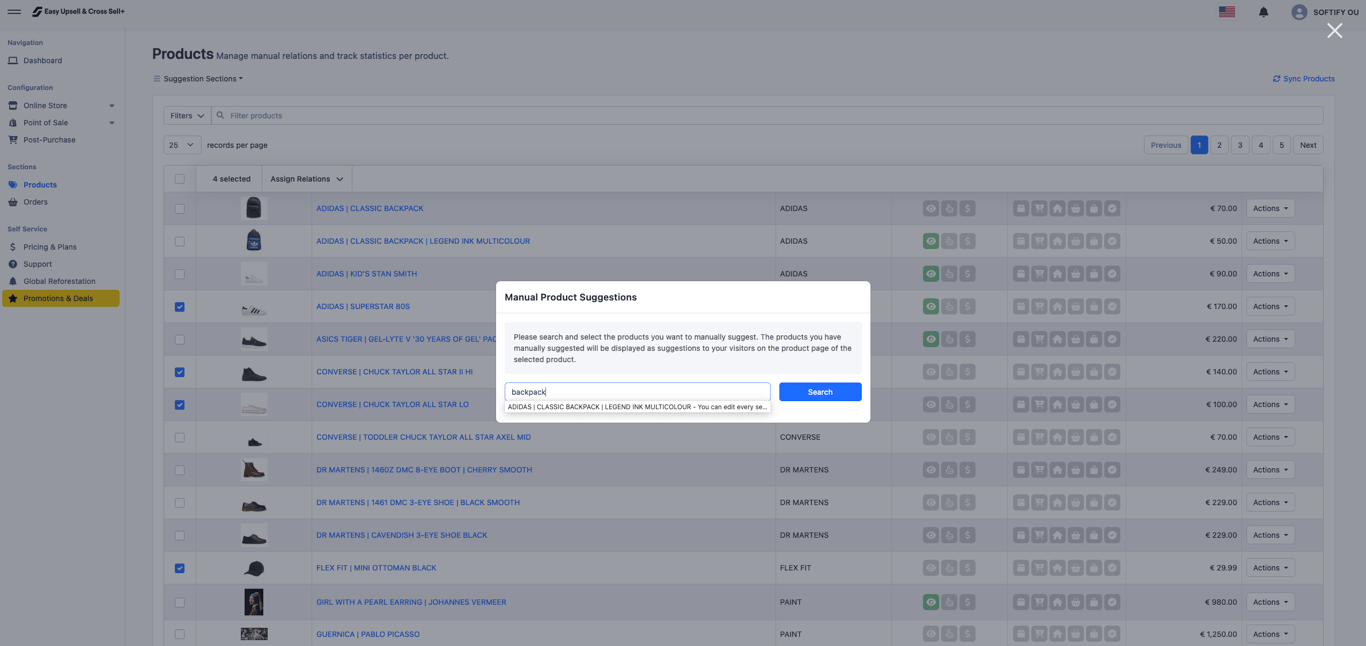
Task: Go to Orders in the sidebar
Action: coord(35,202)
